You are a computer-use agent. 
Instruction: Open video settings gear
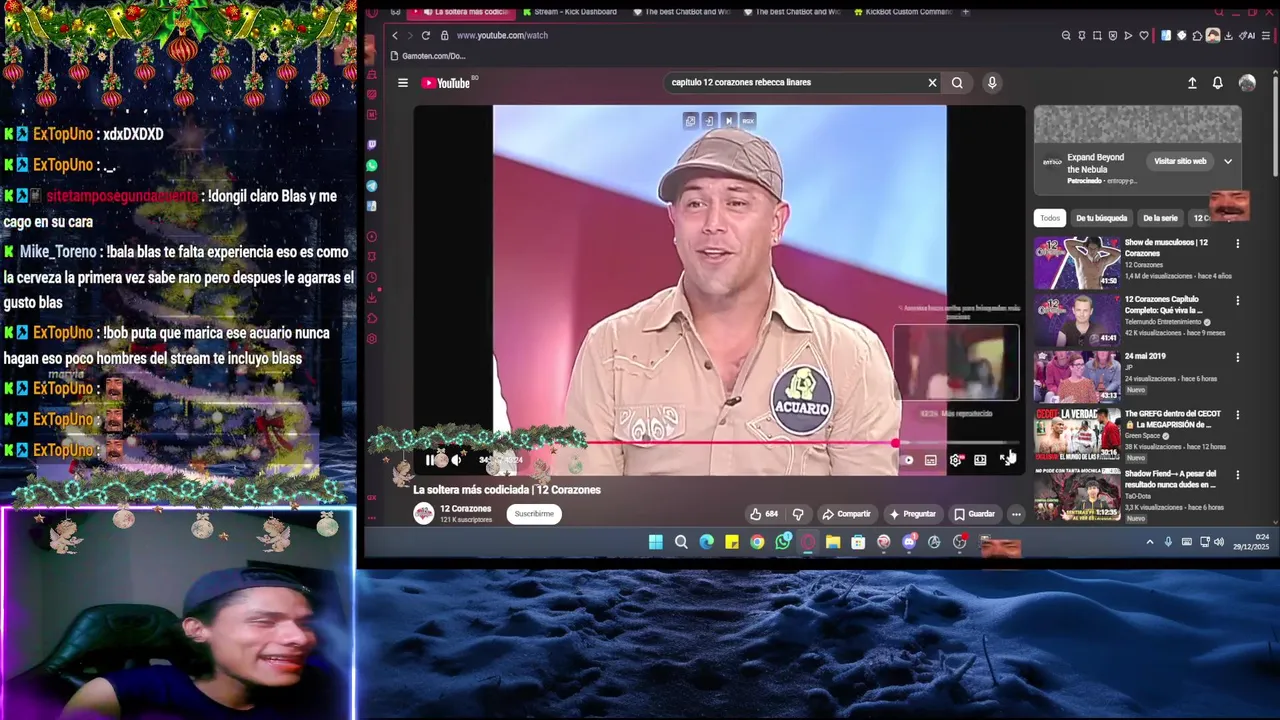[955, 460]
